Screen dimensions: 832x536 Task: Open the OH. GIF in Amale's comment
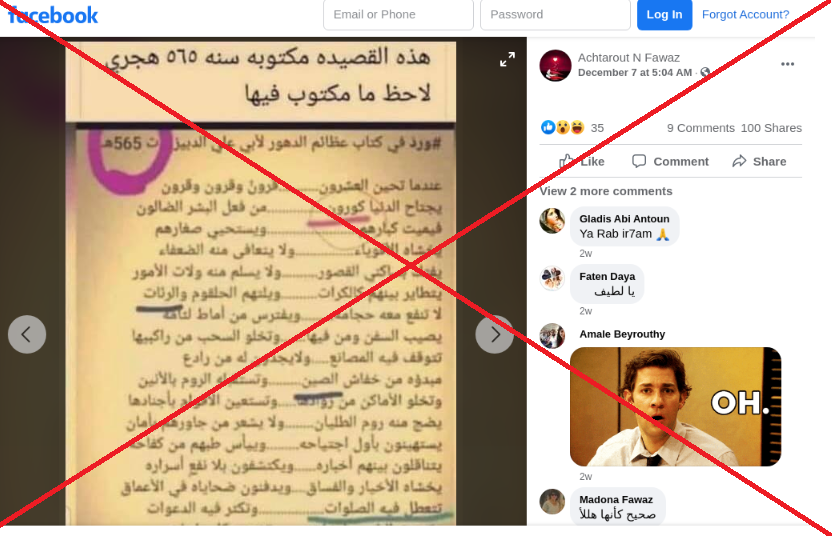point(675,407)
